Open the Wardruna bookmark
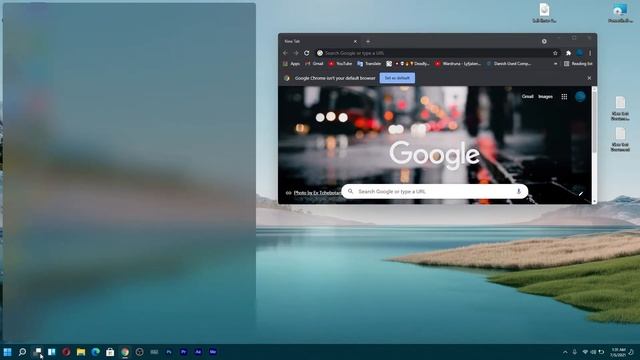This screenshot has width=640, height=360. pyautogui.click(x=458, y=64)
